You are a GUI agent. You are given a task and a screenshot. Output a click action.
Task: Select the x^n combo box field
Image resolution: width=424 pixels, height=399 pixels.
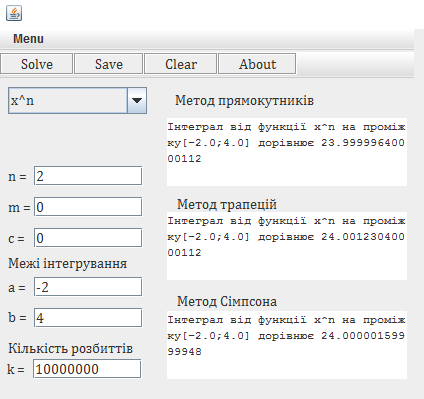pos(77,100)
